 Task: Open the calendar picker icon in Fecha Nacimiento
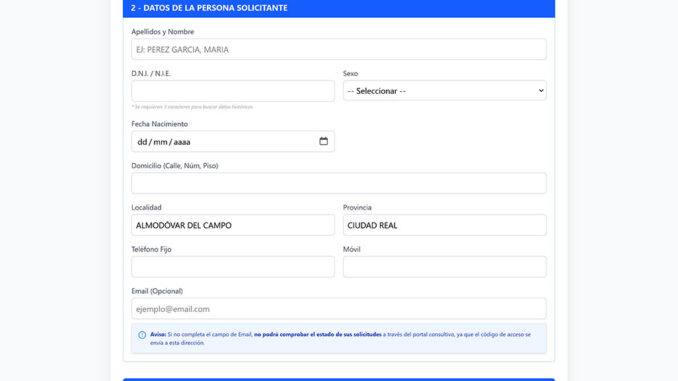click(x=323, y=141)
